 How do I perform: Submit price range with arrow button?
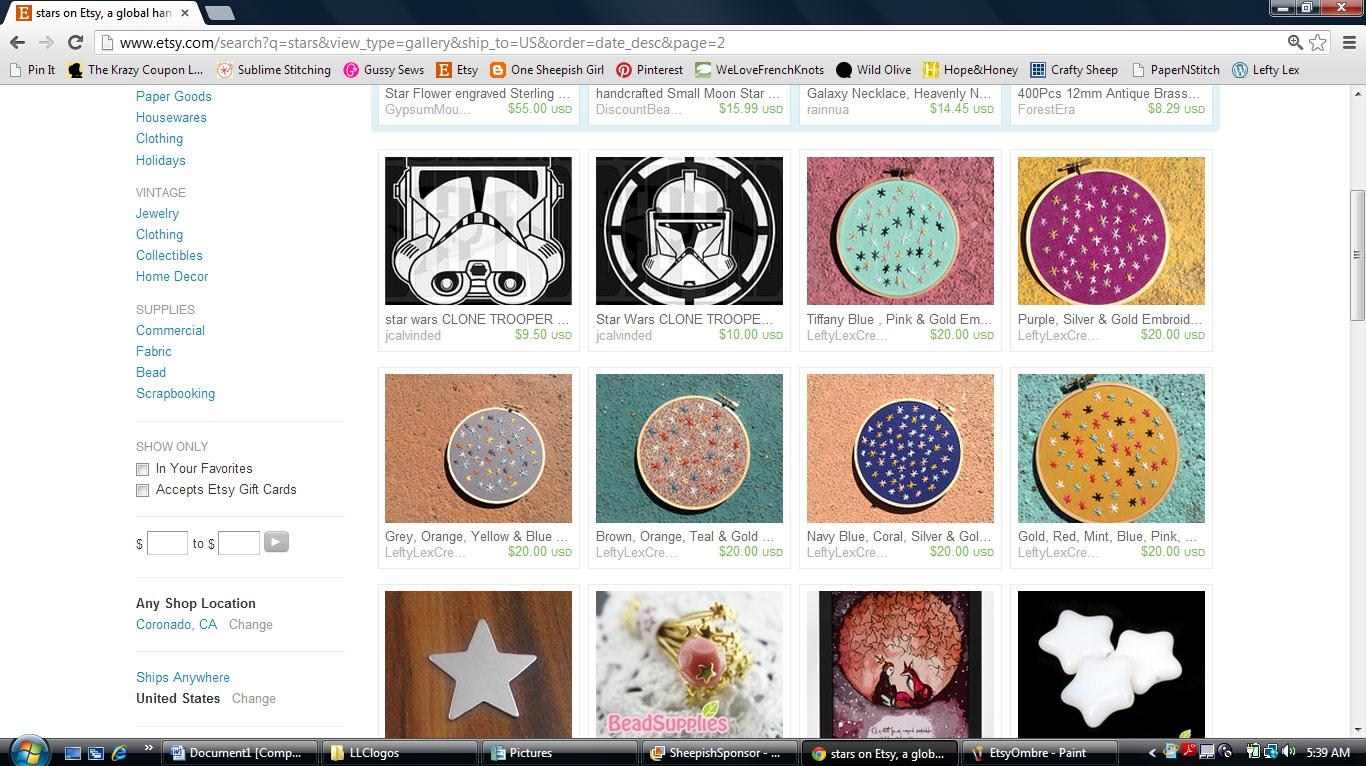pyautogui.click(x=276, y=542)
